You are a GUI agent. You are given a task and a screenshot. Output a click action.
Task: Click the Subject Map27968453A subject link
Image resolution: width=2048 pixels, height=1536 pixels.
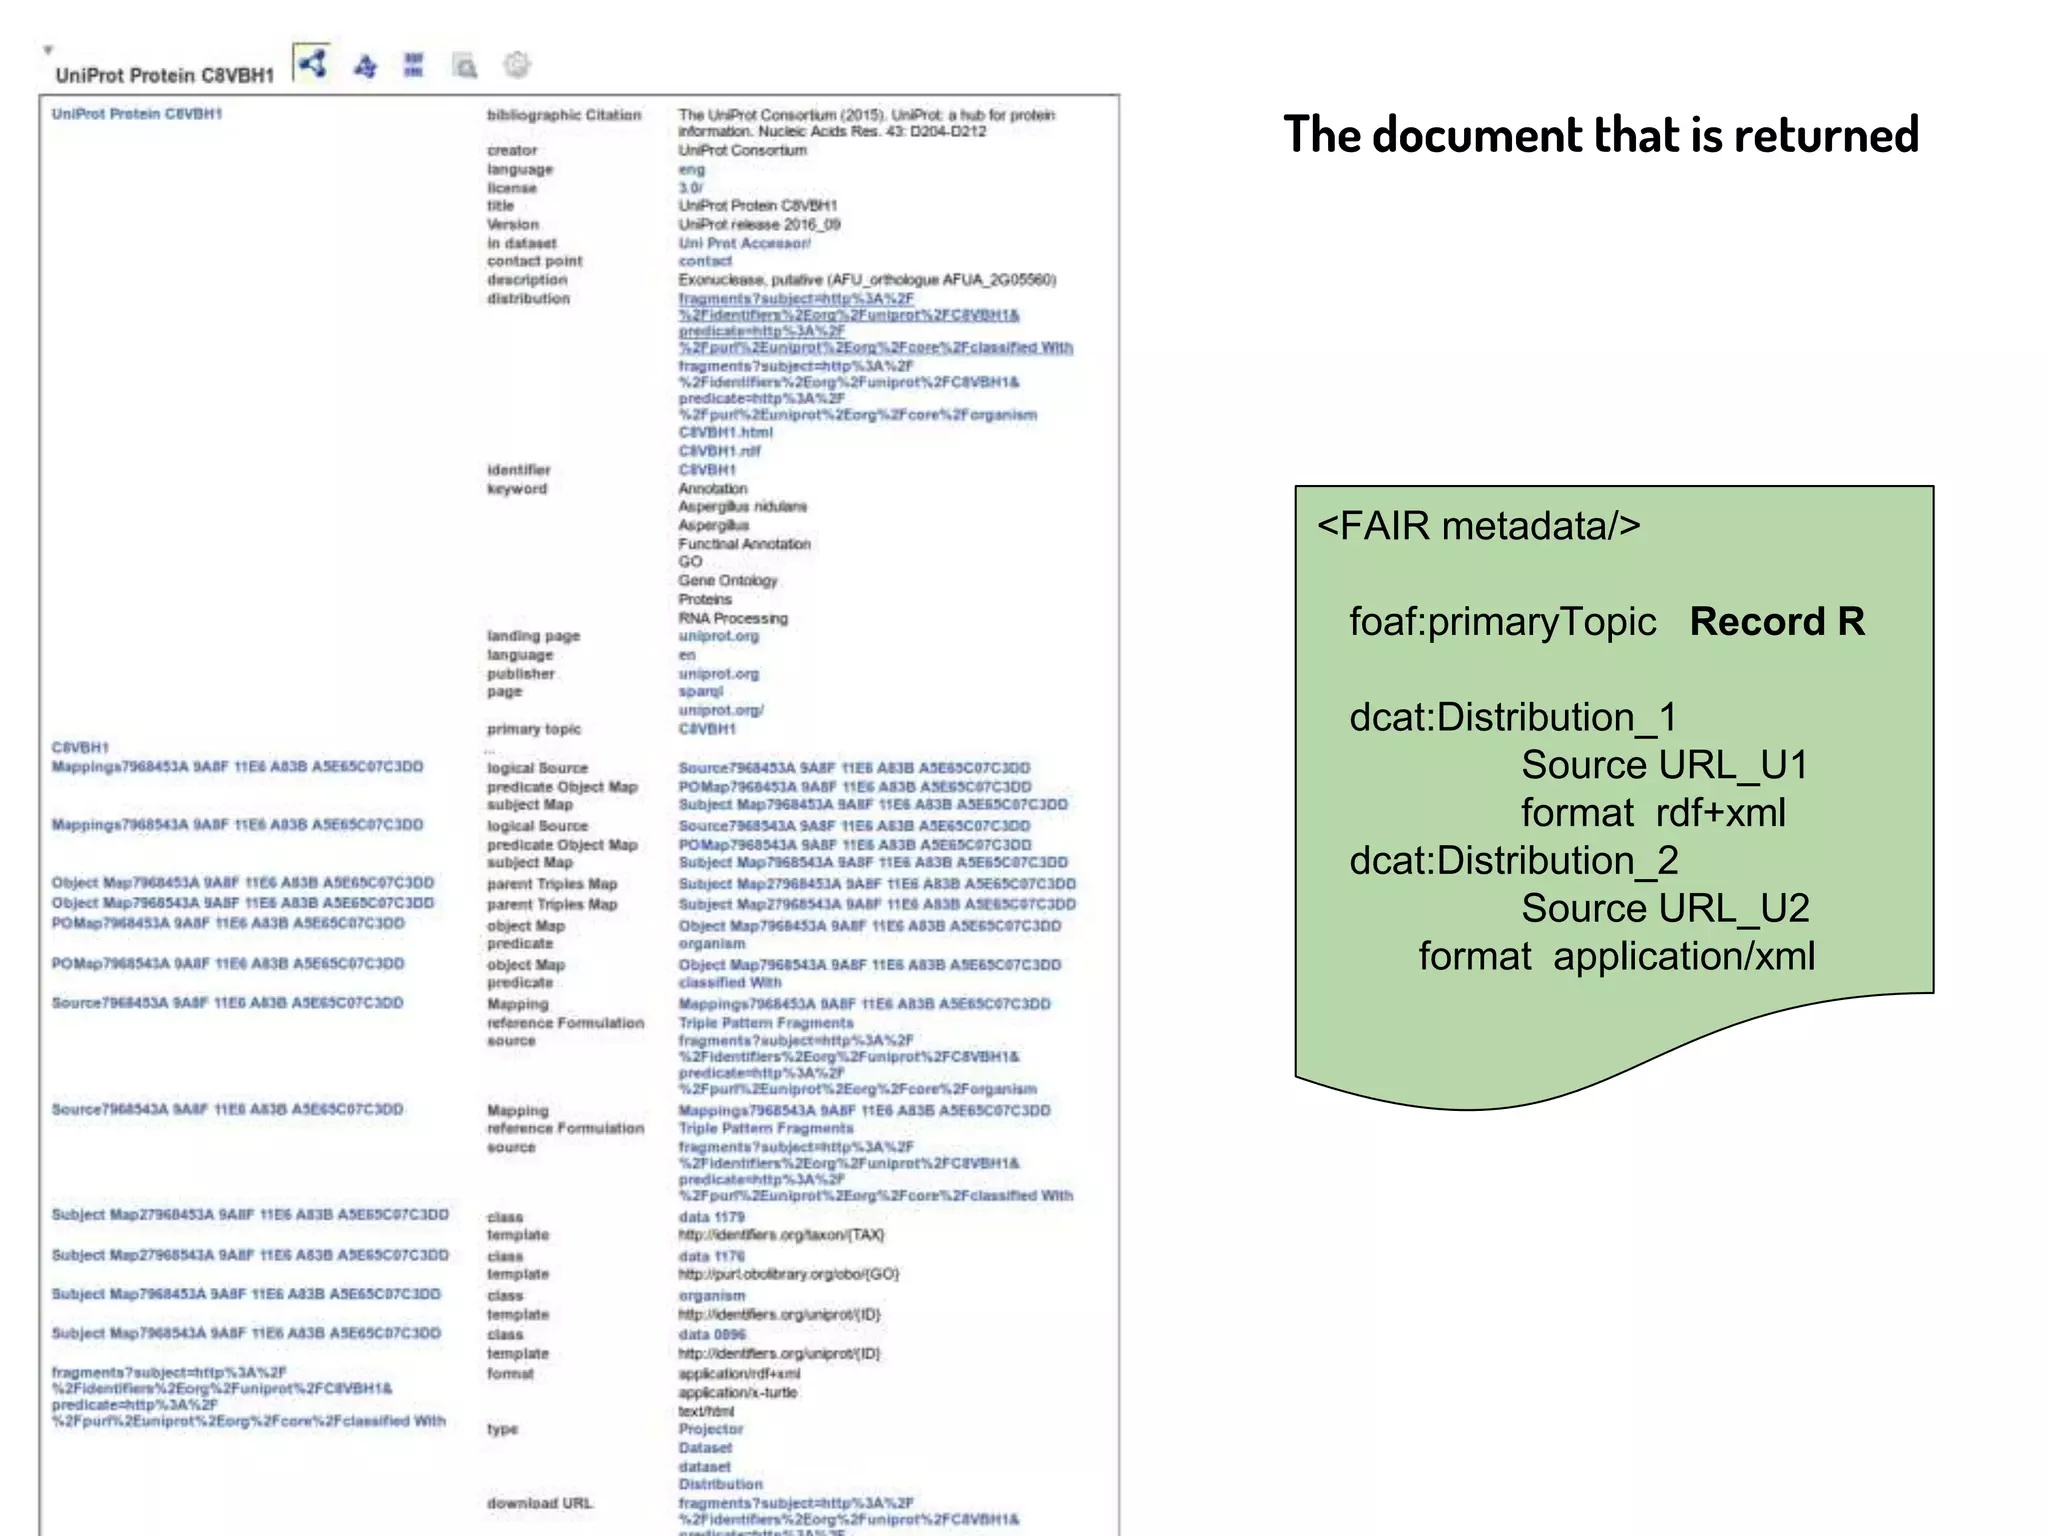(251, 1215)
